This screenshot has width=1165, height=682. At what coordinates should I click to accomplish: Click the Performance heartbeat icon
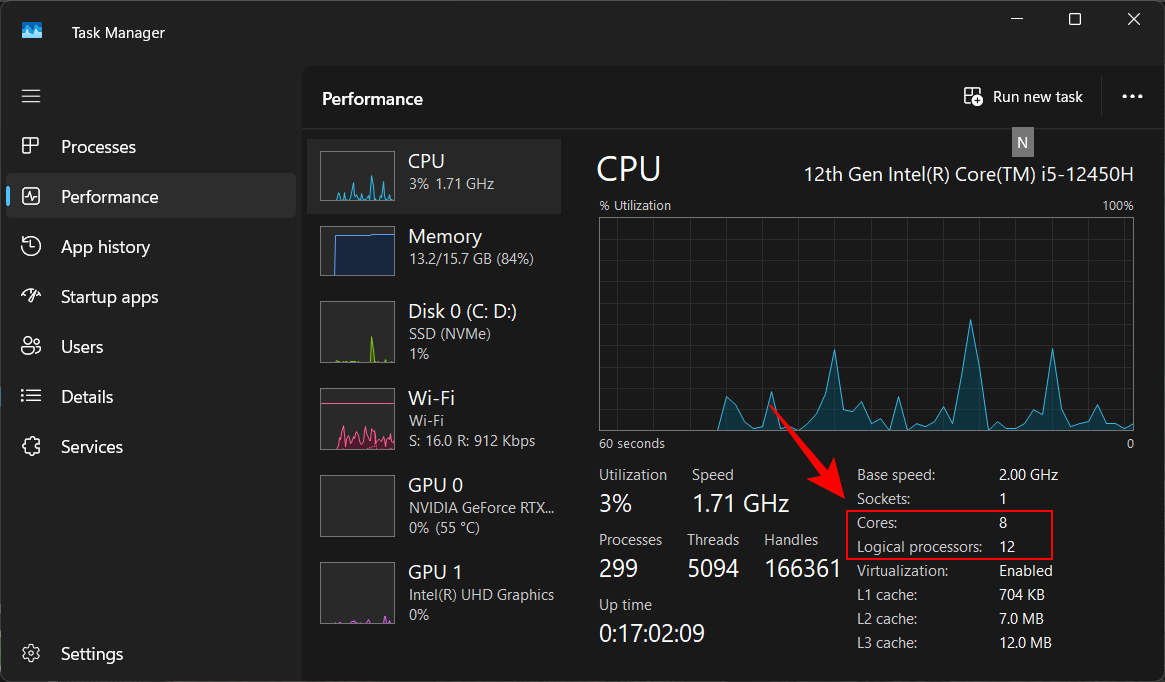[31, 197]
